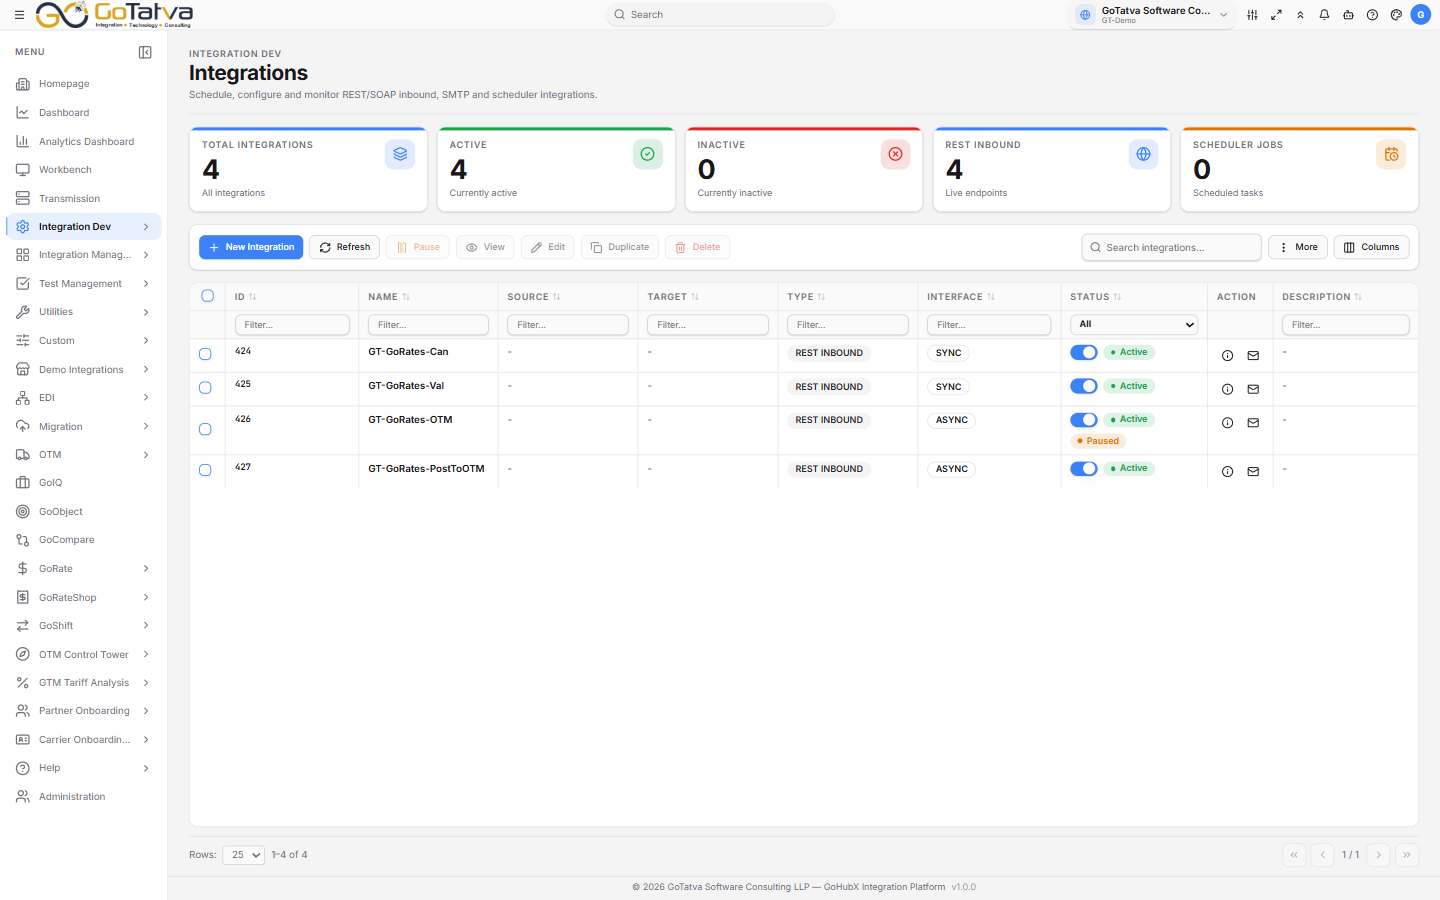
Task: Open Administration in the sidebar
Action: pos(84,797)
